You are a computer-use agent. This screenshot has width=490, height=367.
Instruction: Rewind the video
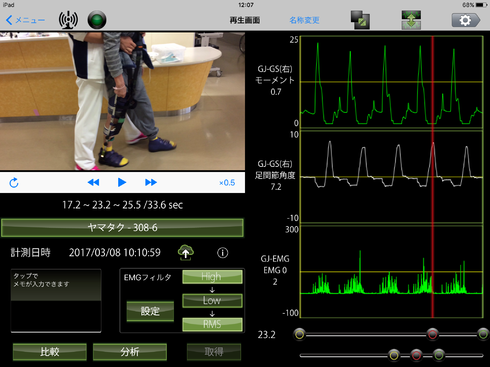pyautogui.click(x=93, y=182)
